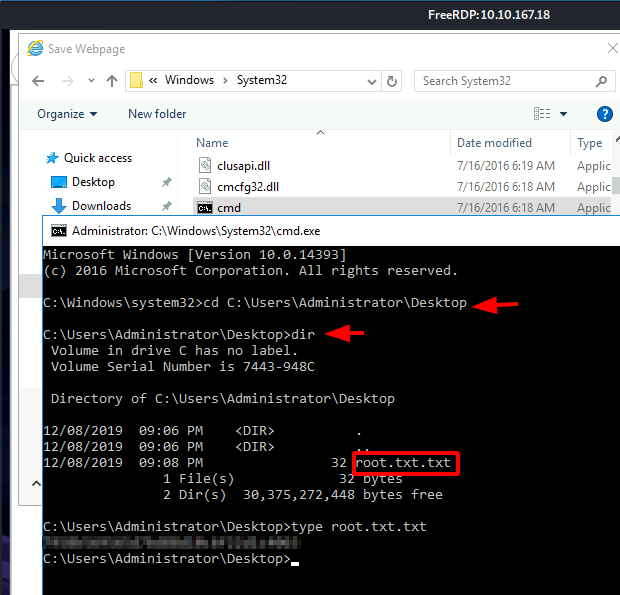Click the cmcfg32.dll file icon
620x595 pixels.
(205, 186)
